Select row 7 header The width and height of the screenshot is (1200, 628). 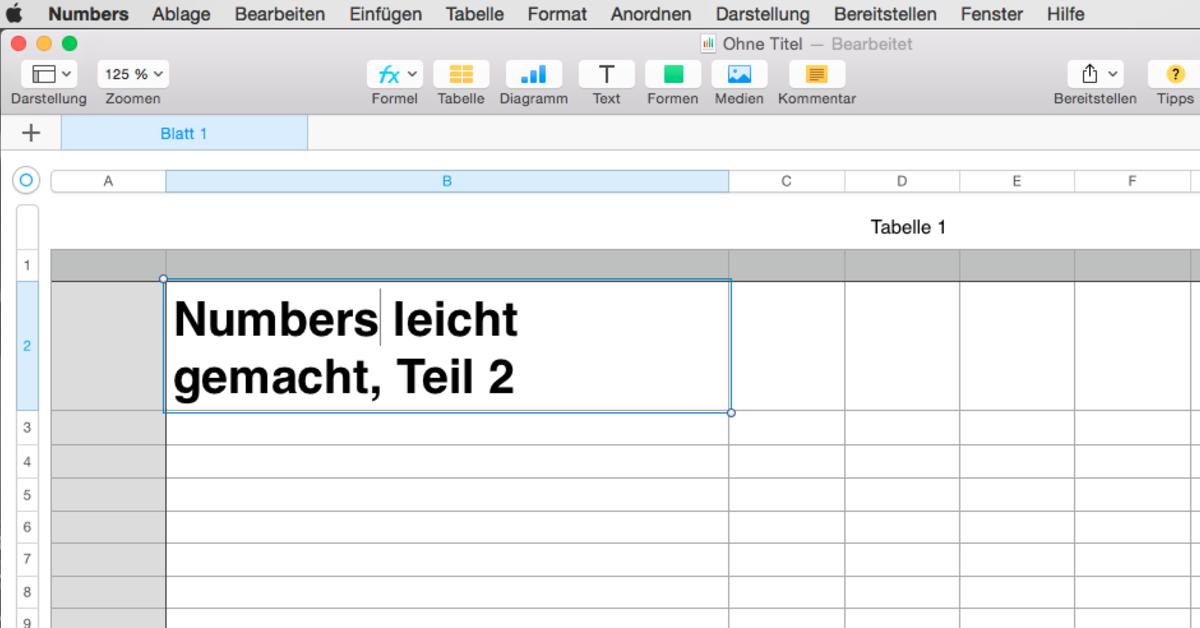click(x=27, y=559)
